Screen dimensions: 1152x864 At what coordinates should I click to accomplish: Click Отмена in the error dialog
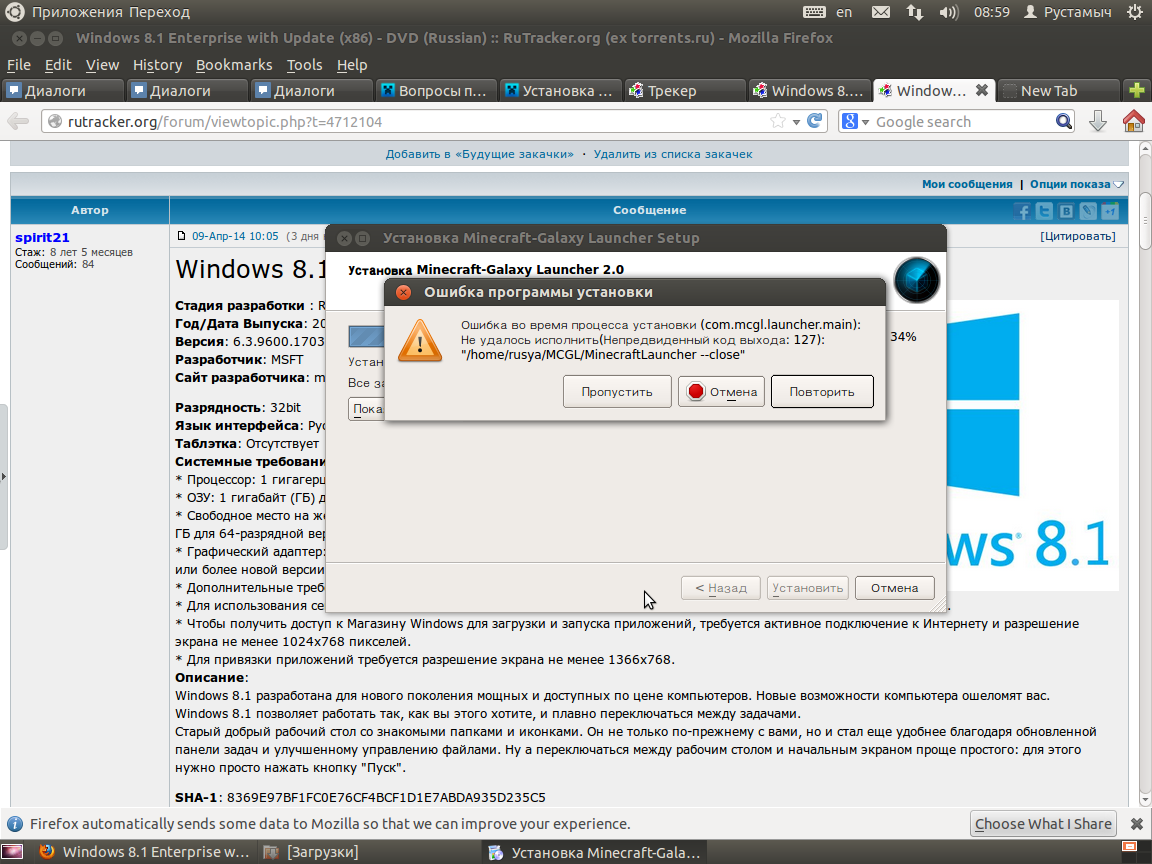[x=721, y=392]
